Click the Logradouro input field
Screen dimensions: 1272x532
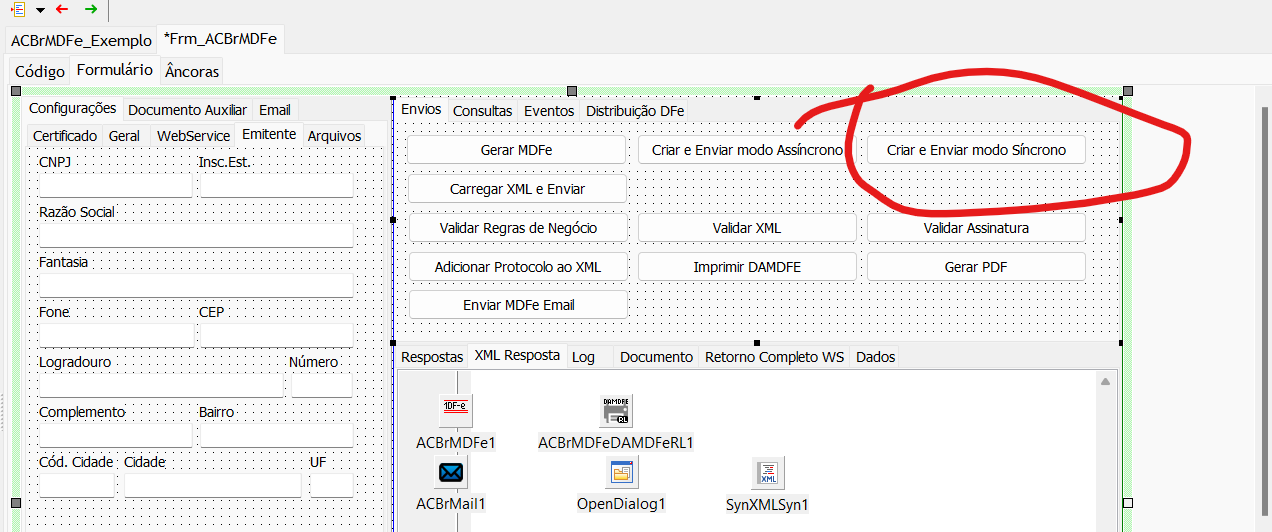pyautogui.click(x=161, y=385)
